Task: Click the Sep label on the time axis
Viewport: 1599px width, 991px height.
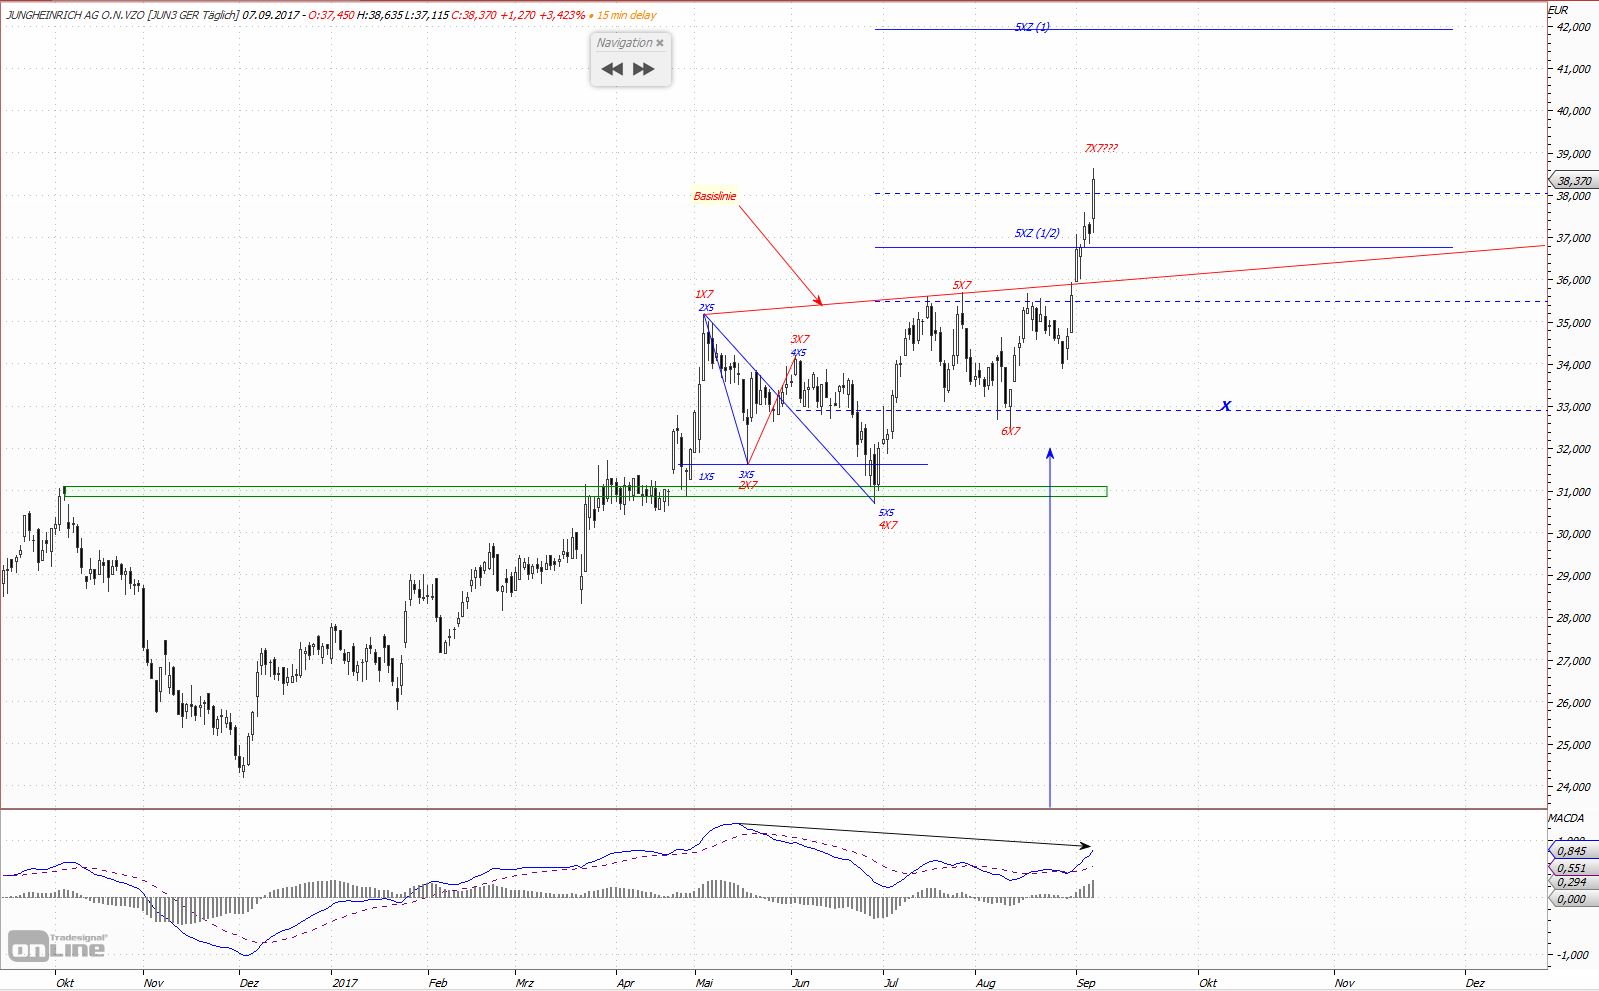Action: point(1086,983)
